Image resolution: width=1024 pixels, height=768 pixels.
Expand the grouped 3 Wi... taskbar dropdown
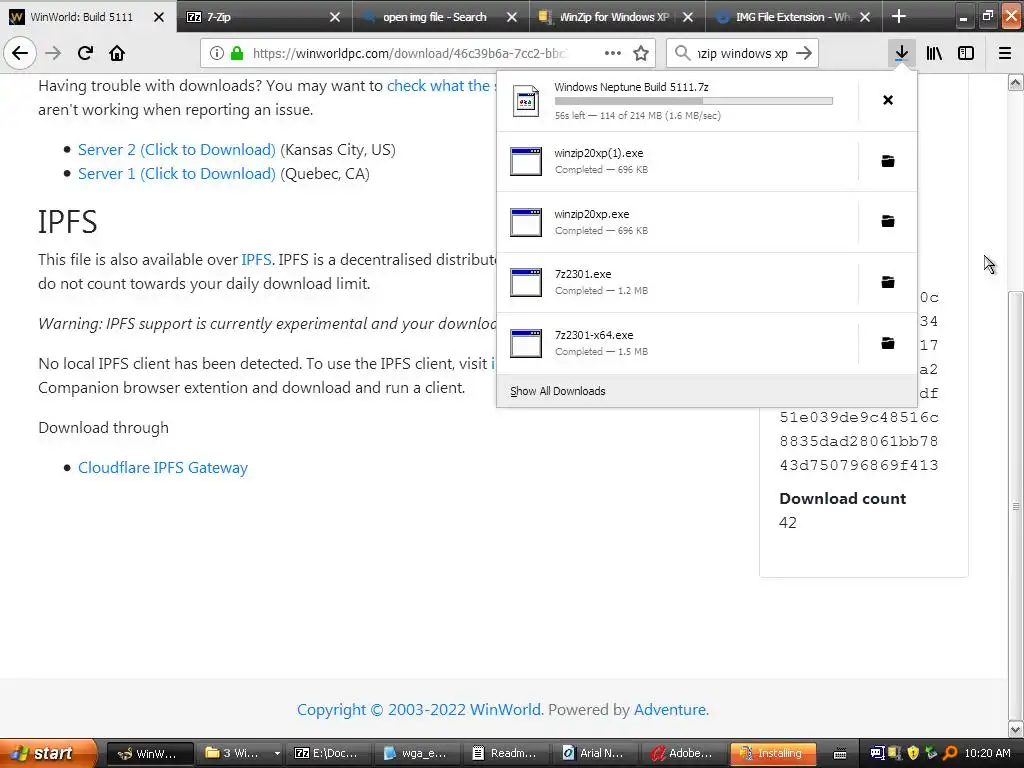coord(277,753)
